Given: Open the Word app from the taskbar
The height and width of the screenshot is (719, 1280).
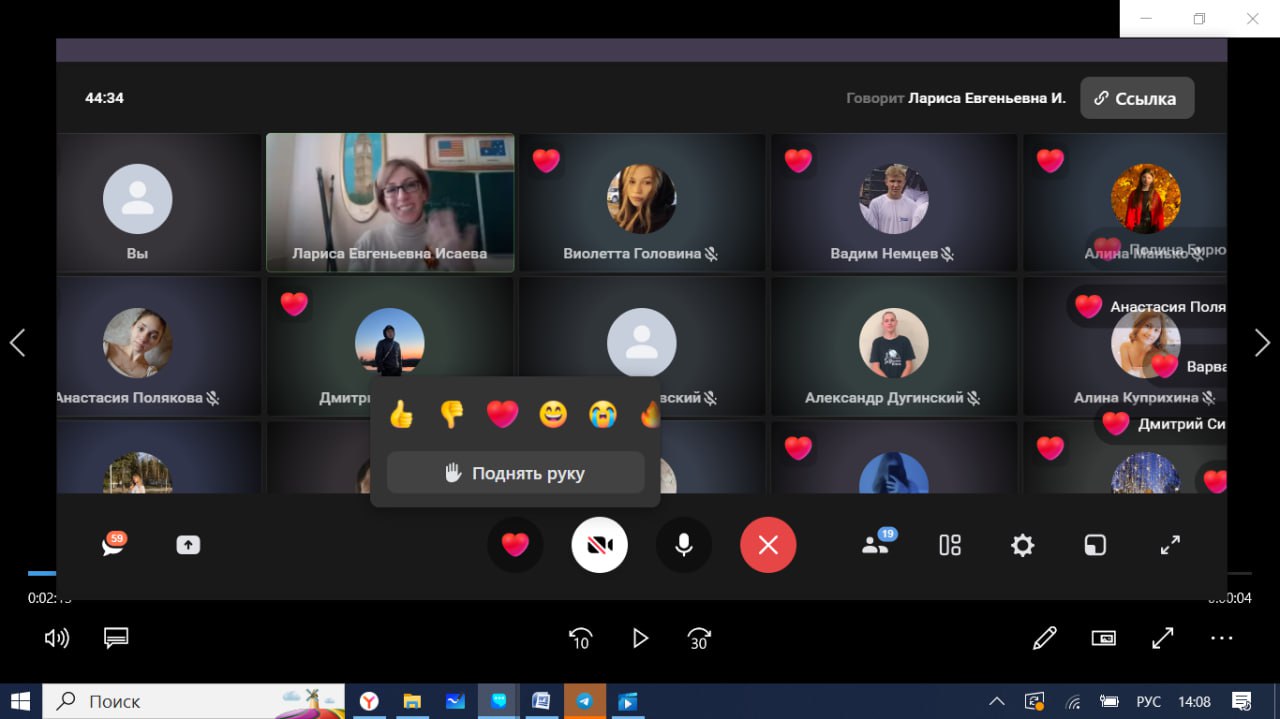Looking at the screenshot, I should pos(542,701).
